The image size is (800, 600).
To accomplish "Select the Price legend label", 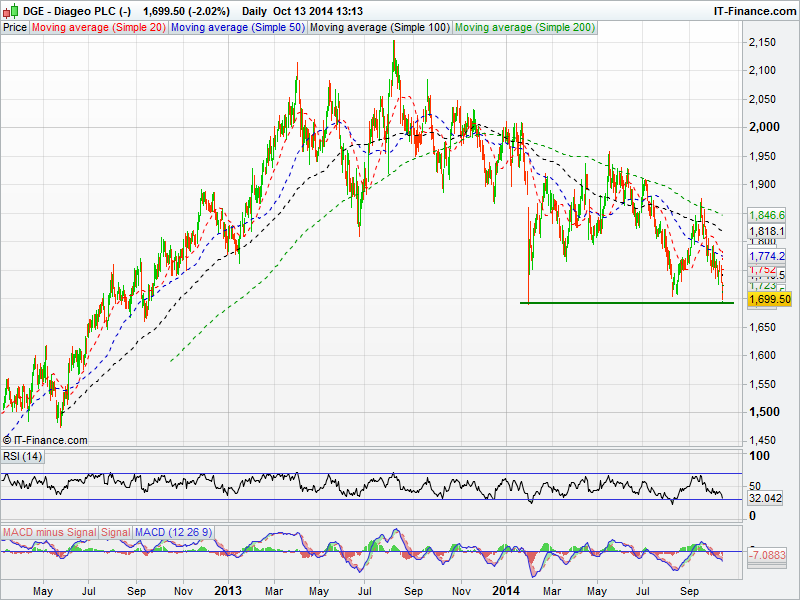I will 15,28.
